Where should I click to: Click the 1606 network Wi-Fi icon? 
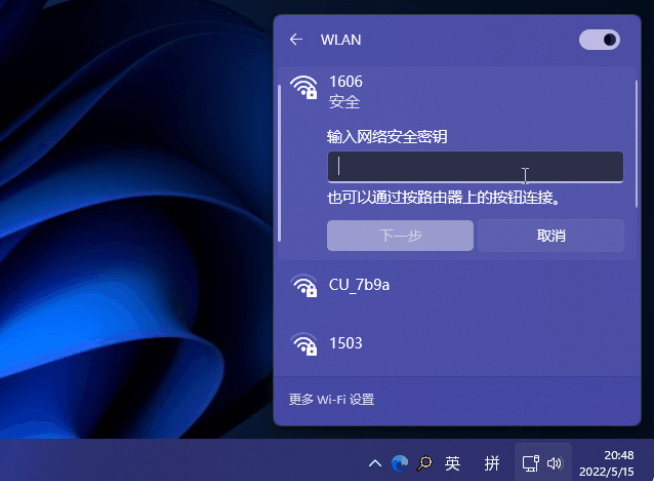click(304, 88)
